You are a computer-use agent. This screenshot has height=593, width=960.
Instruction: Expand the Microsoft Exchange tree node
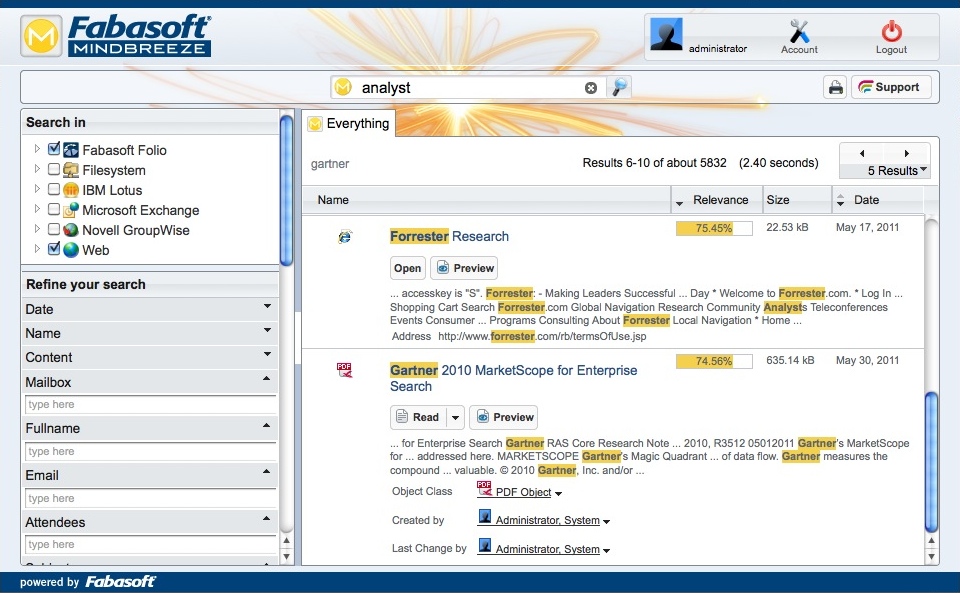[x=37, y=209]
